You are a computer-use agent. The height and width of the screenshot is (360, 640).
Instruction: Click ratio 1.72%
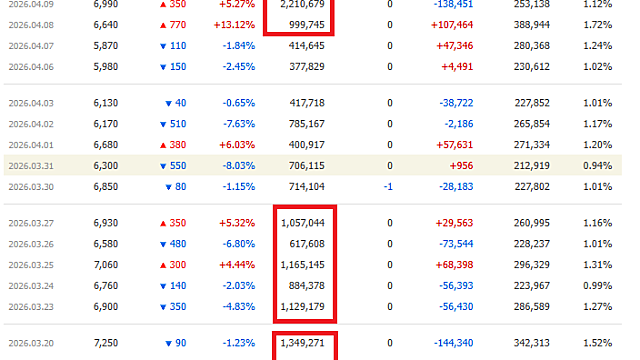(x=598, y=25)
